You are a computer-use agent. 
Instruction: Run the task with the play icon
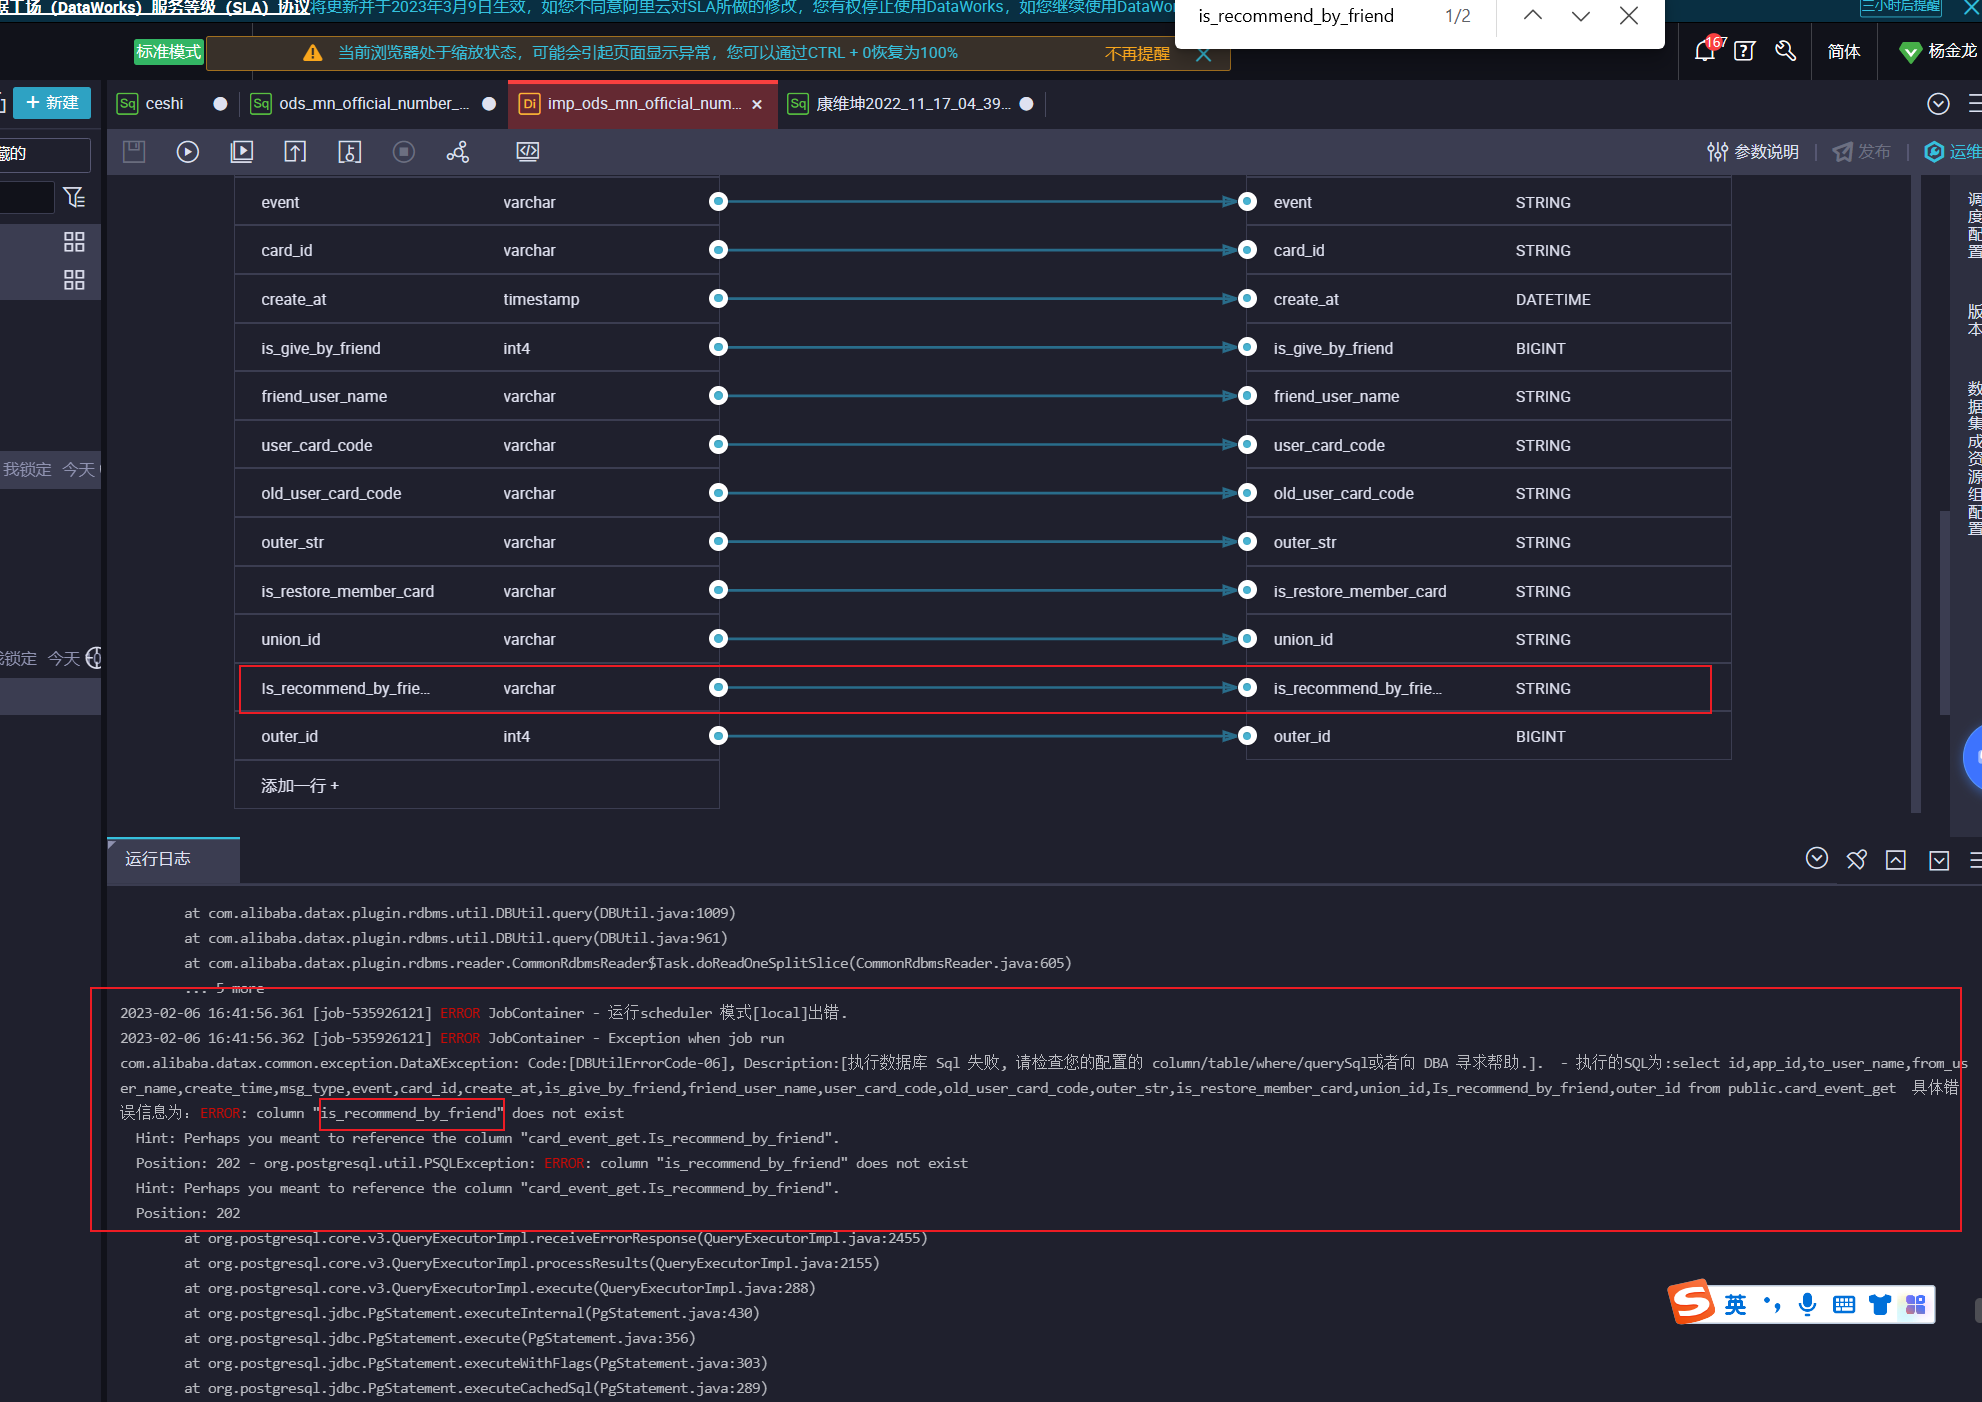188,152
